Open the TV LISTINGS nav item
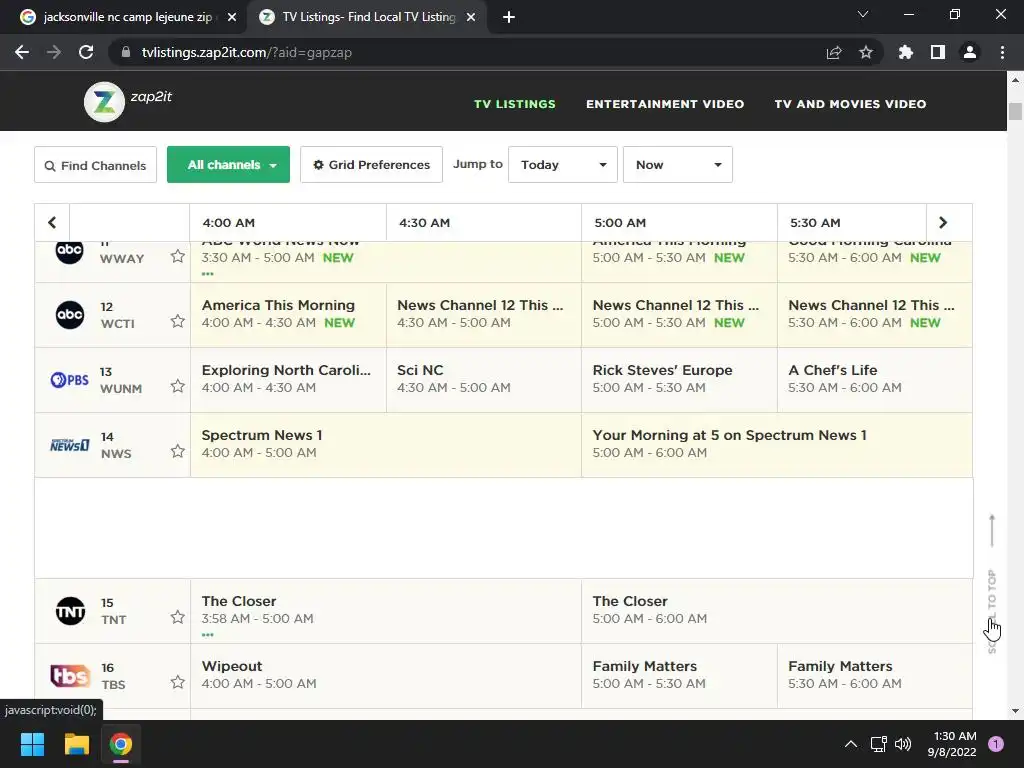 pos(515,104)
